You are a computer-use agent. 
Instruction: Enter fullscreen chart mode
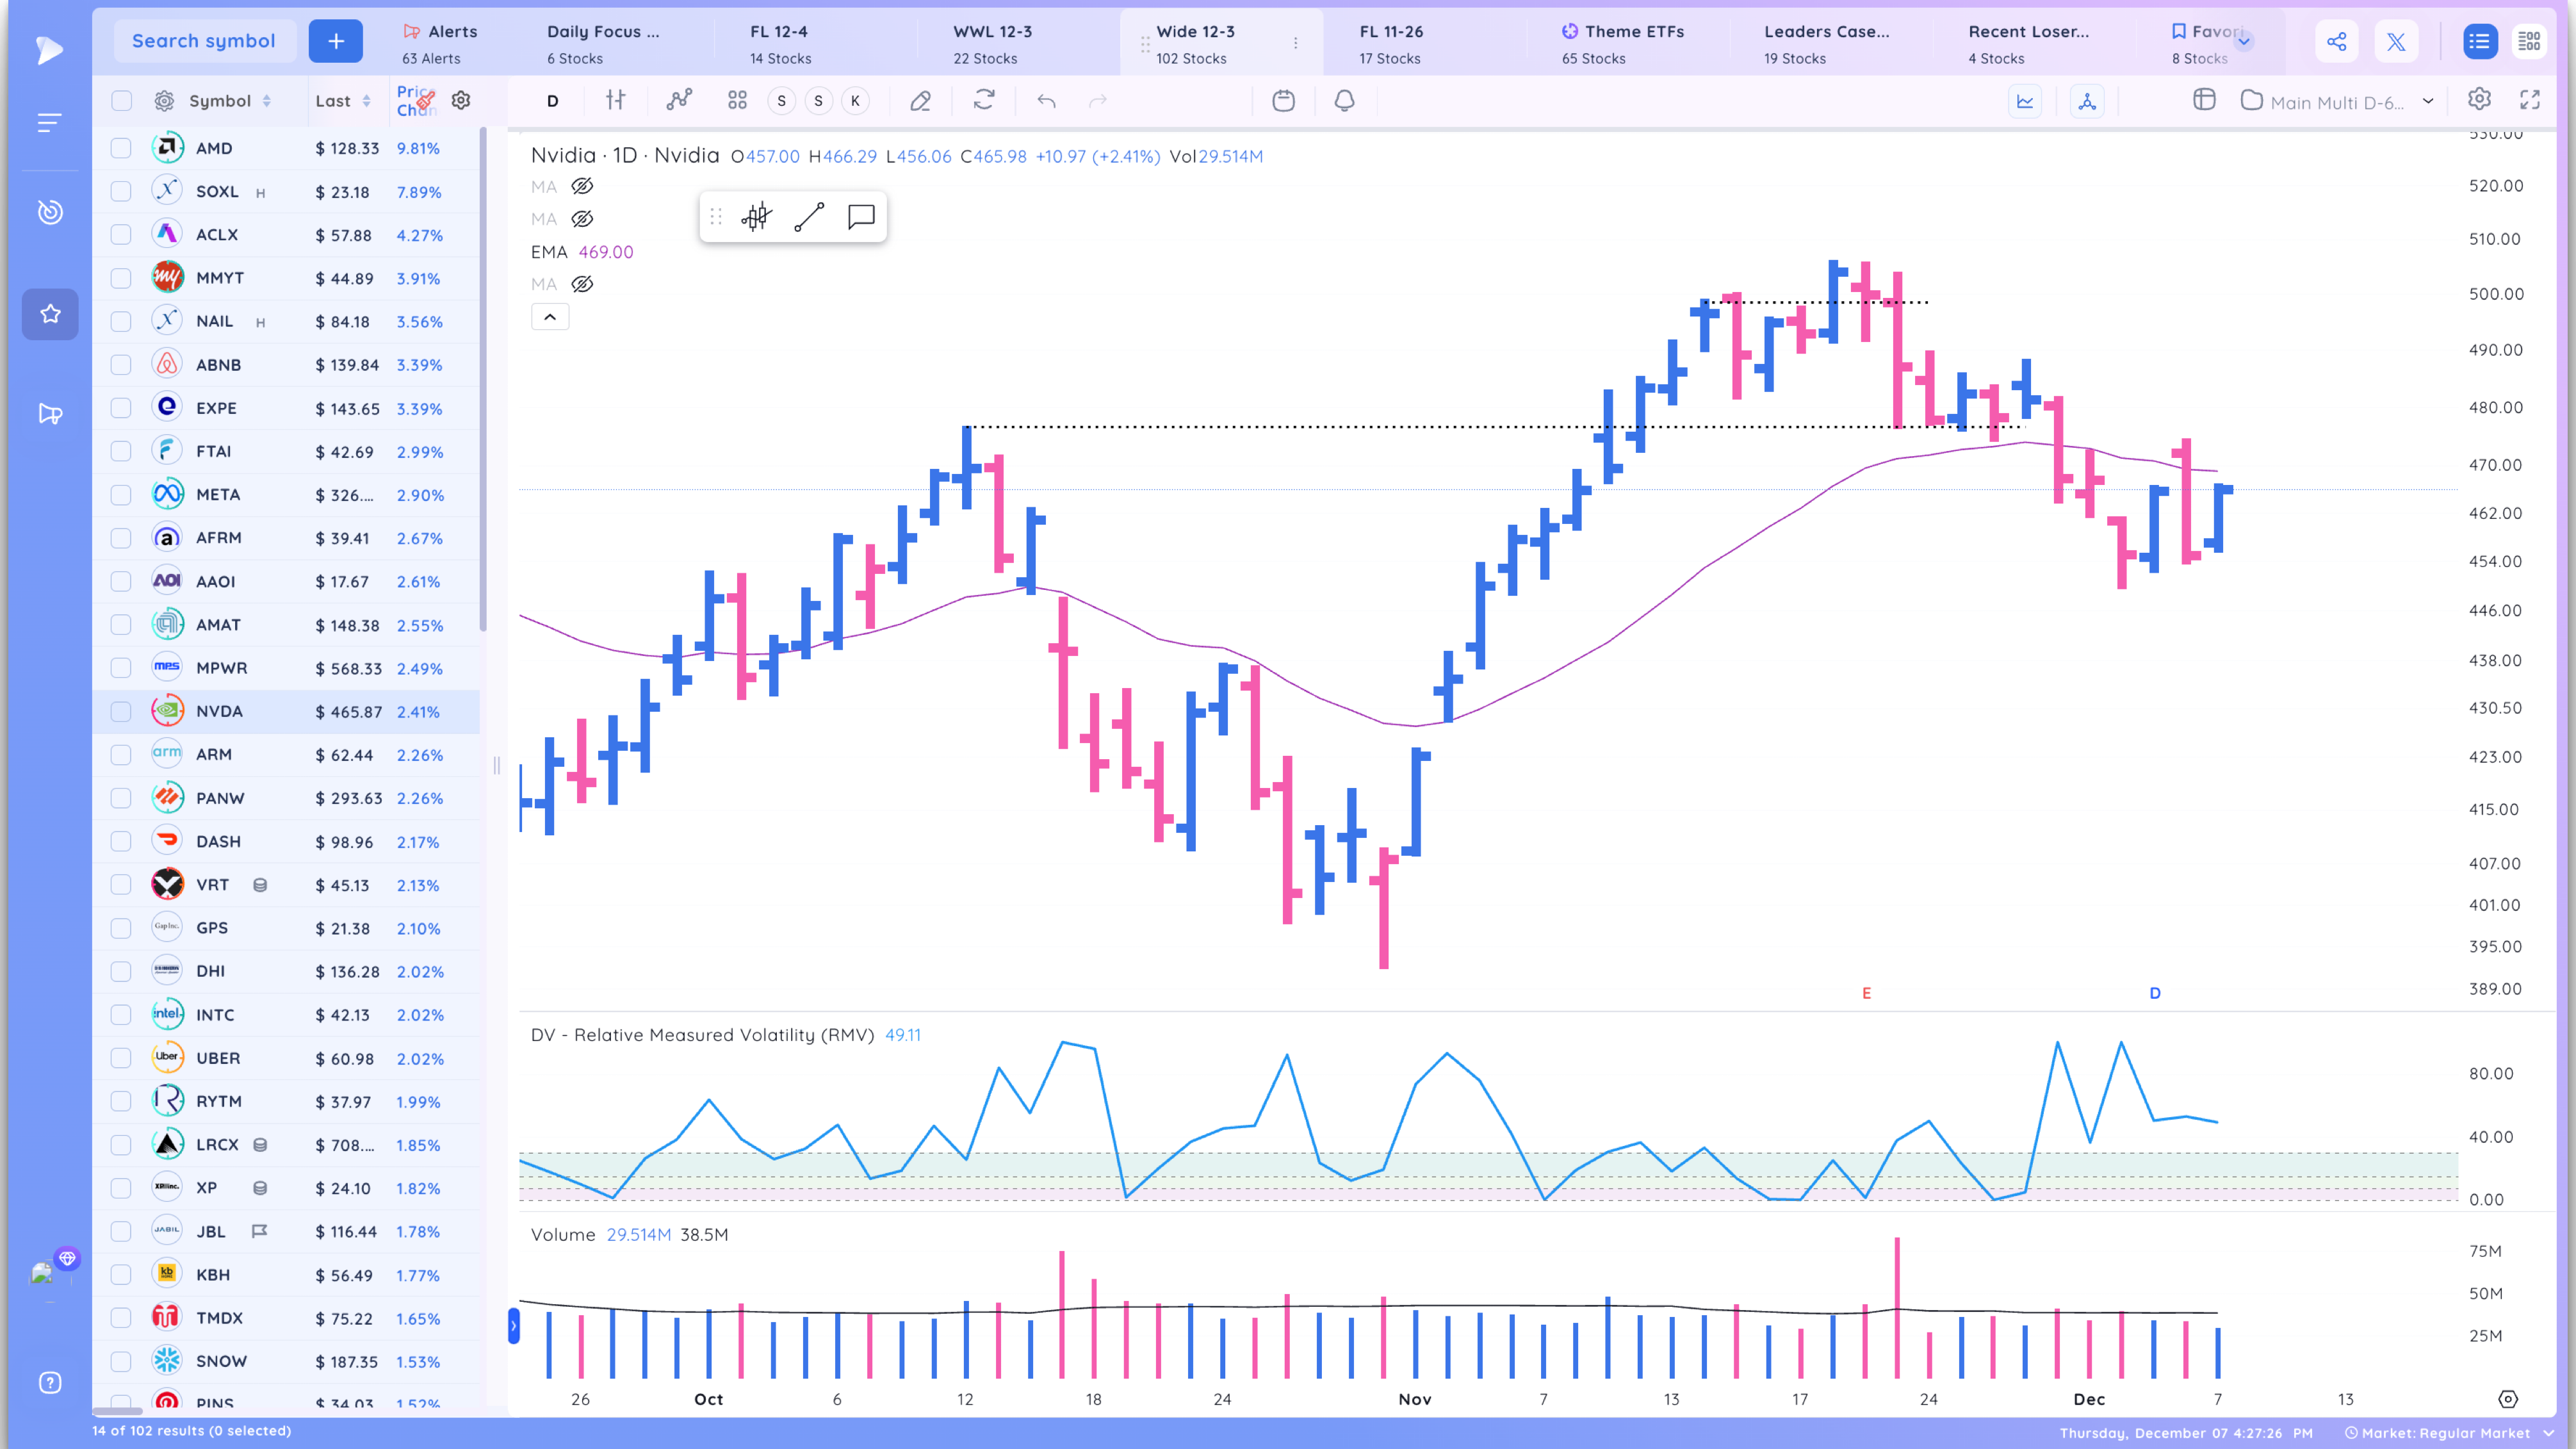coord(2530,99)
